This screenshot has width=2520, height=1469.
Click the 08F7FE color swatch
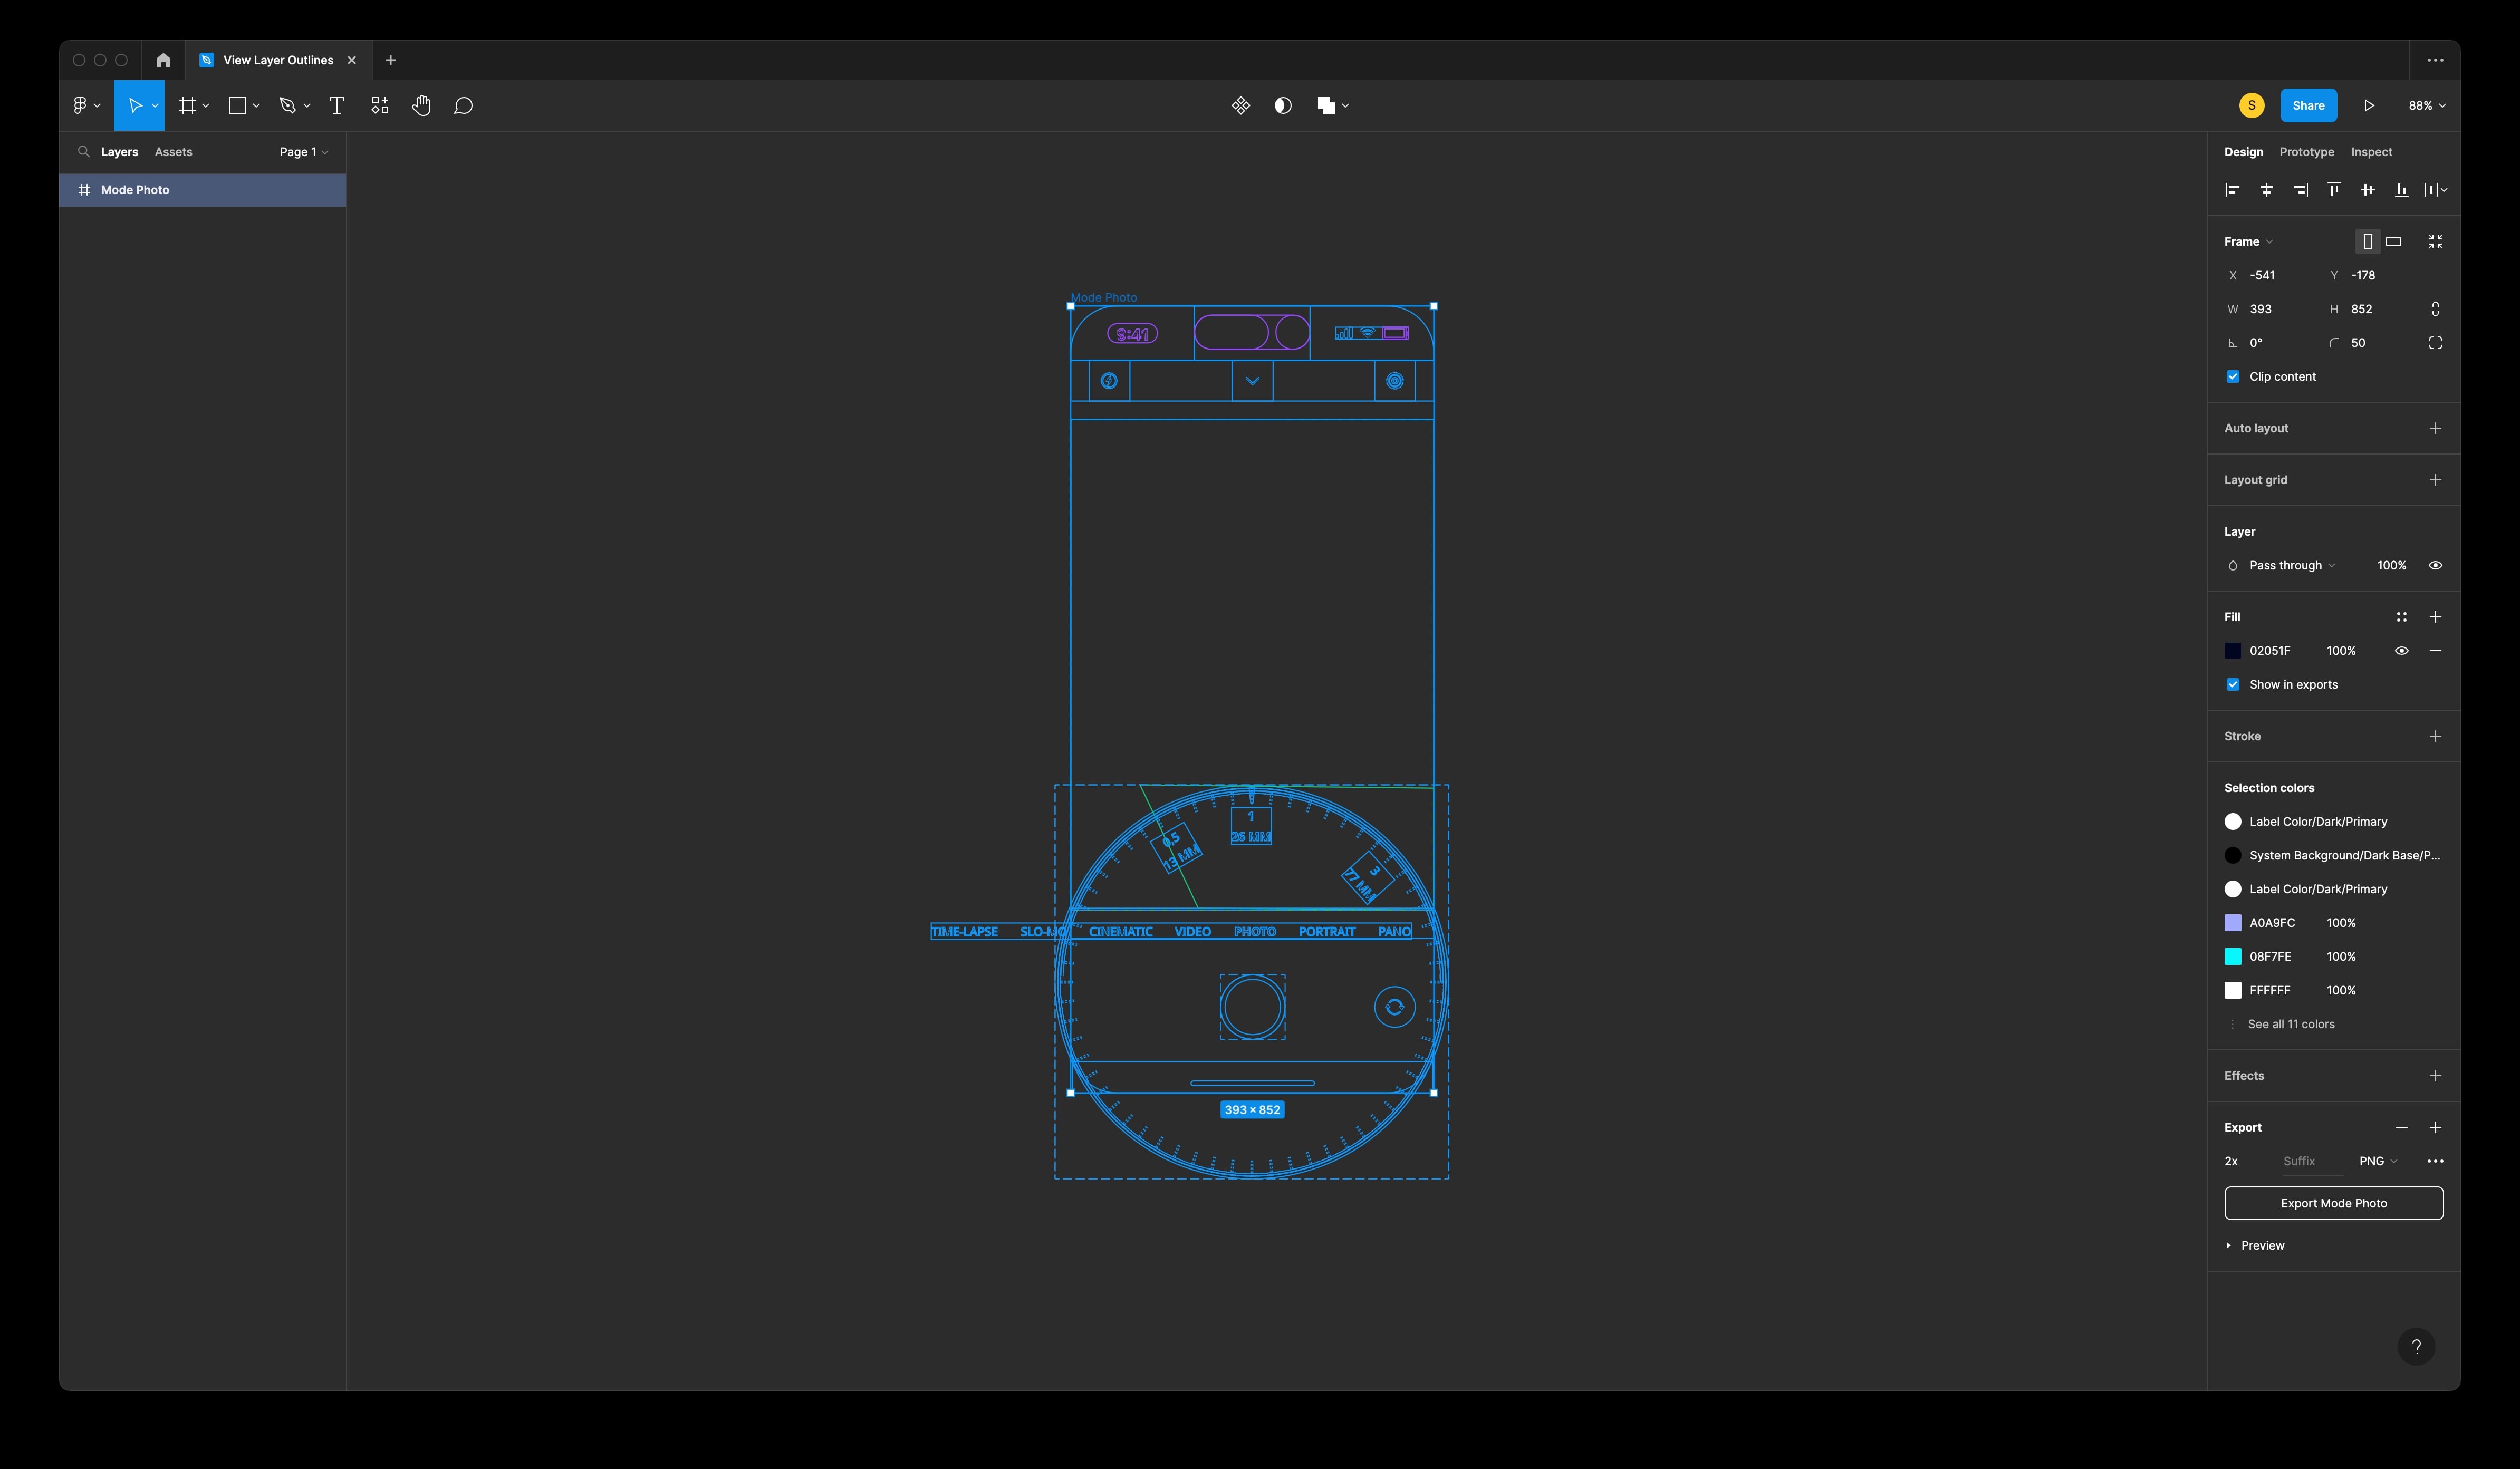pyautogui.click(x=2232, y=957)
